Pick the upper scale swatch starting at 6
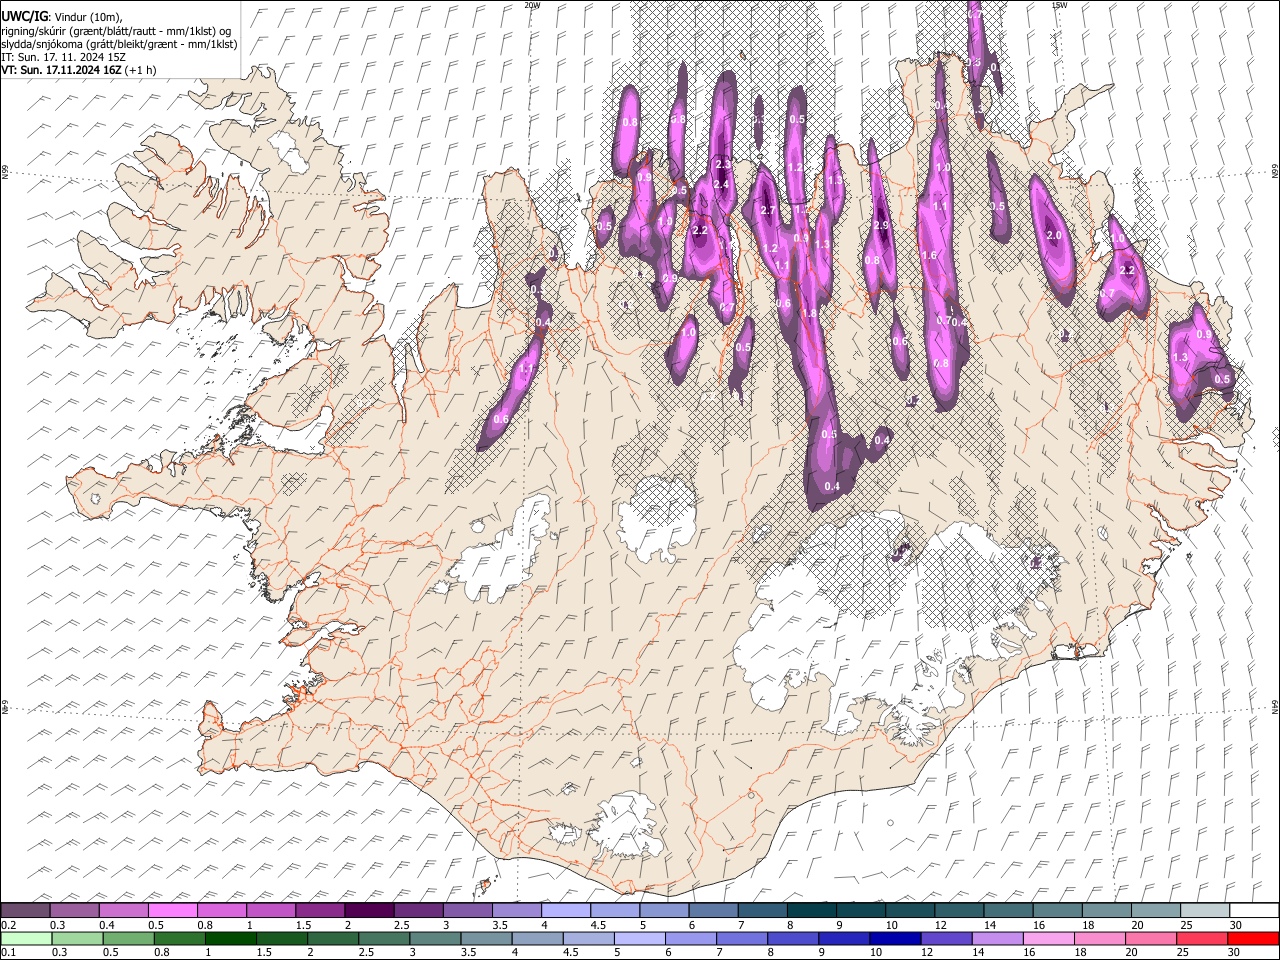 coord(713,911)
